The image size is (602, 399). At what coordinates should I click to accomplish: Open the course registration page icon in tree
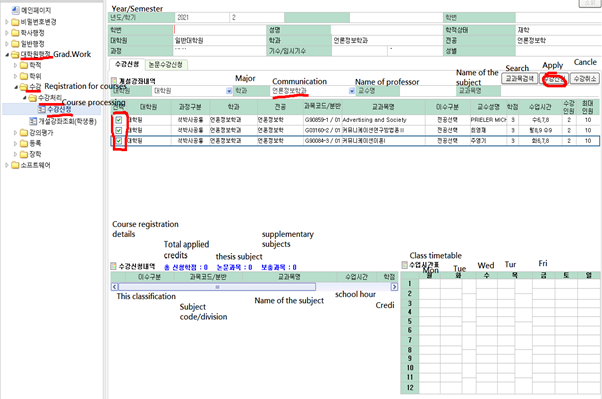point(42,110)
